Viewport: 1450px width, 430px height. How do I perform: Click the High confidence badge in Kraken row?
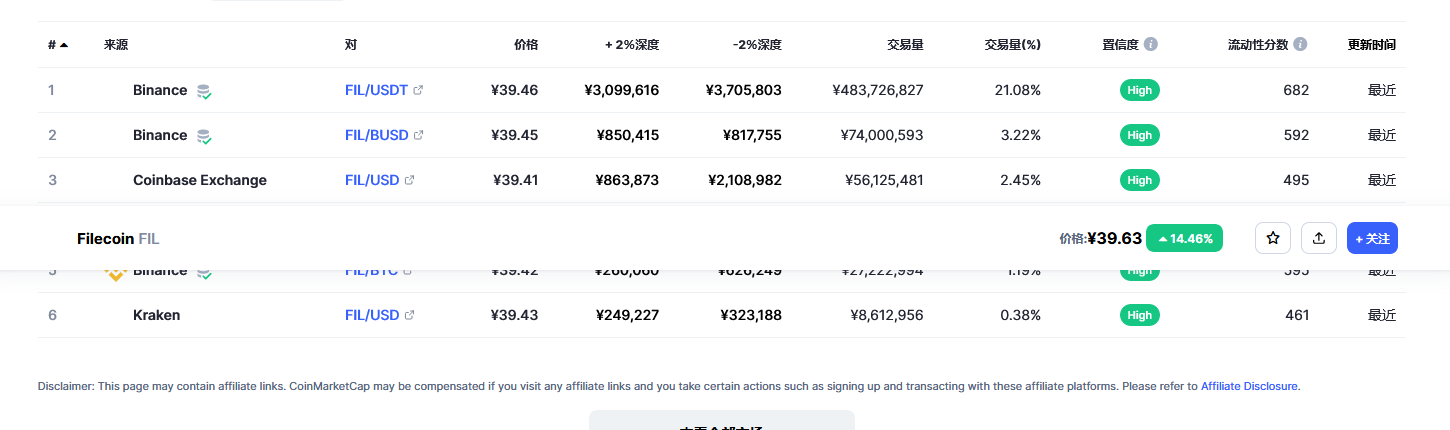1139,315
